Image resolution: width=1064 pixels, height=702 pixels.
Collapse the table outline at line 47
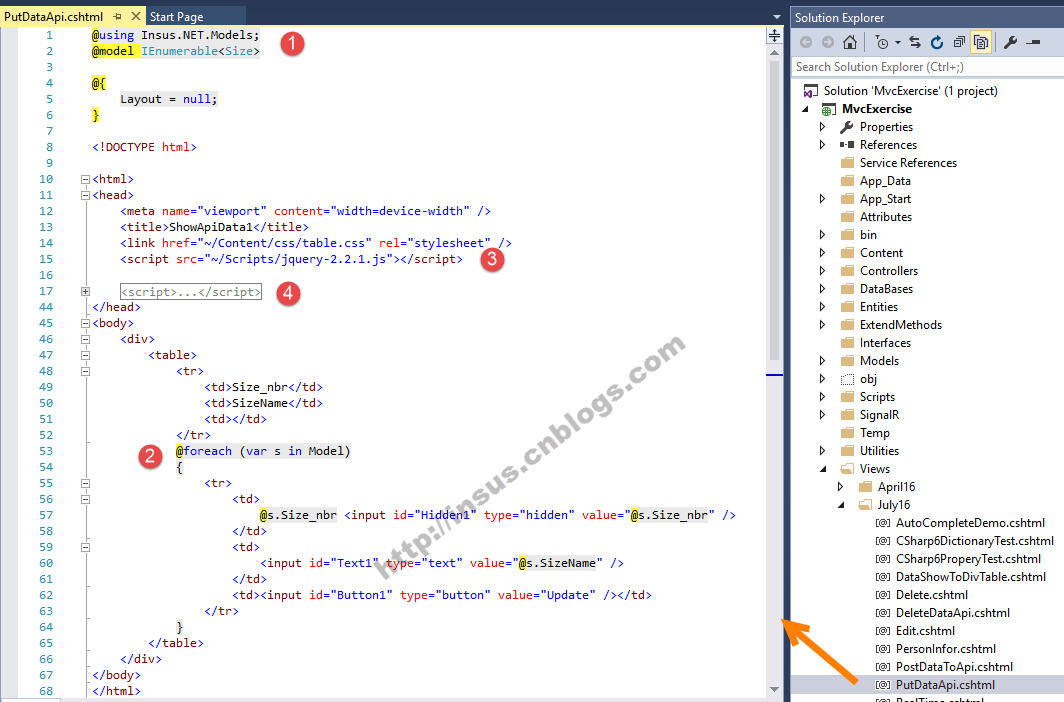[86, 355]
